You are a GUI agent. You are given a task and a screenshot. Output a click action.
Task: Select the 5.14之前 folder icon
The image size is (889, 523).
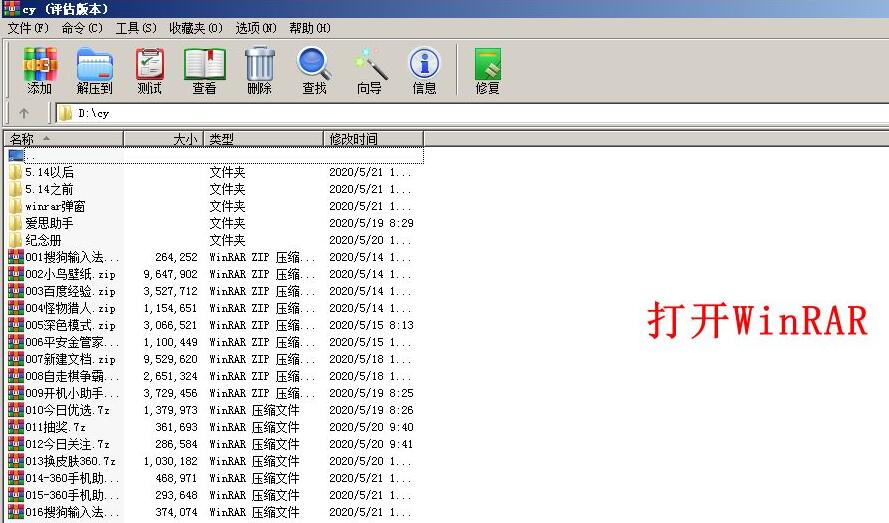(16, 189)
